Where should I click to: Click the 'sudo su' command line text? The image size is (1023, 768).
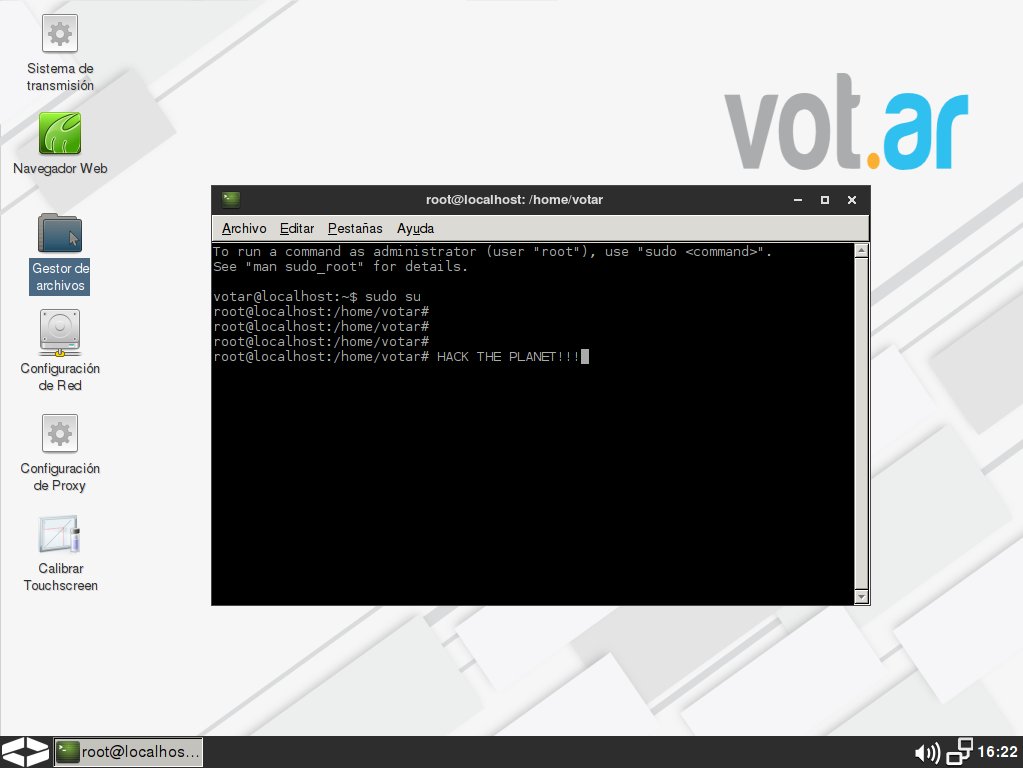pyautogui.click(x=393, y=297)
